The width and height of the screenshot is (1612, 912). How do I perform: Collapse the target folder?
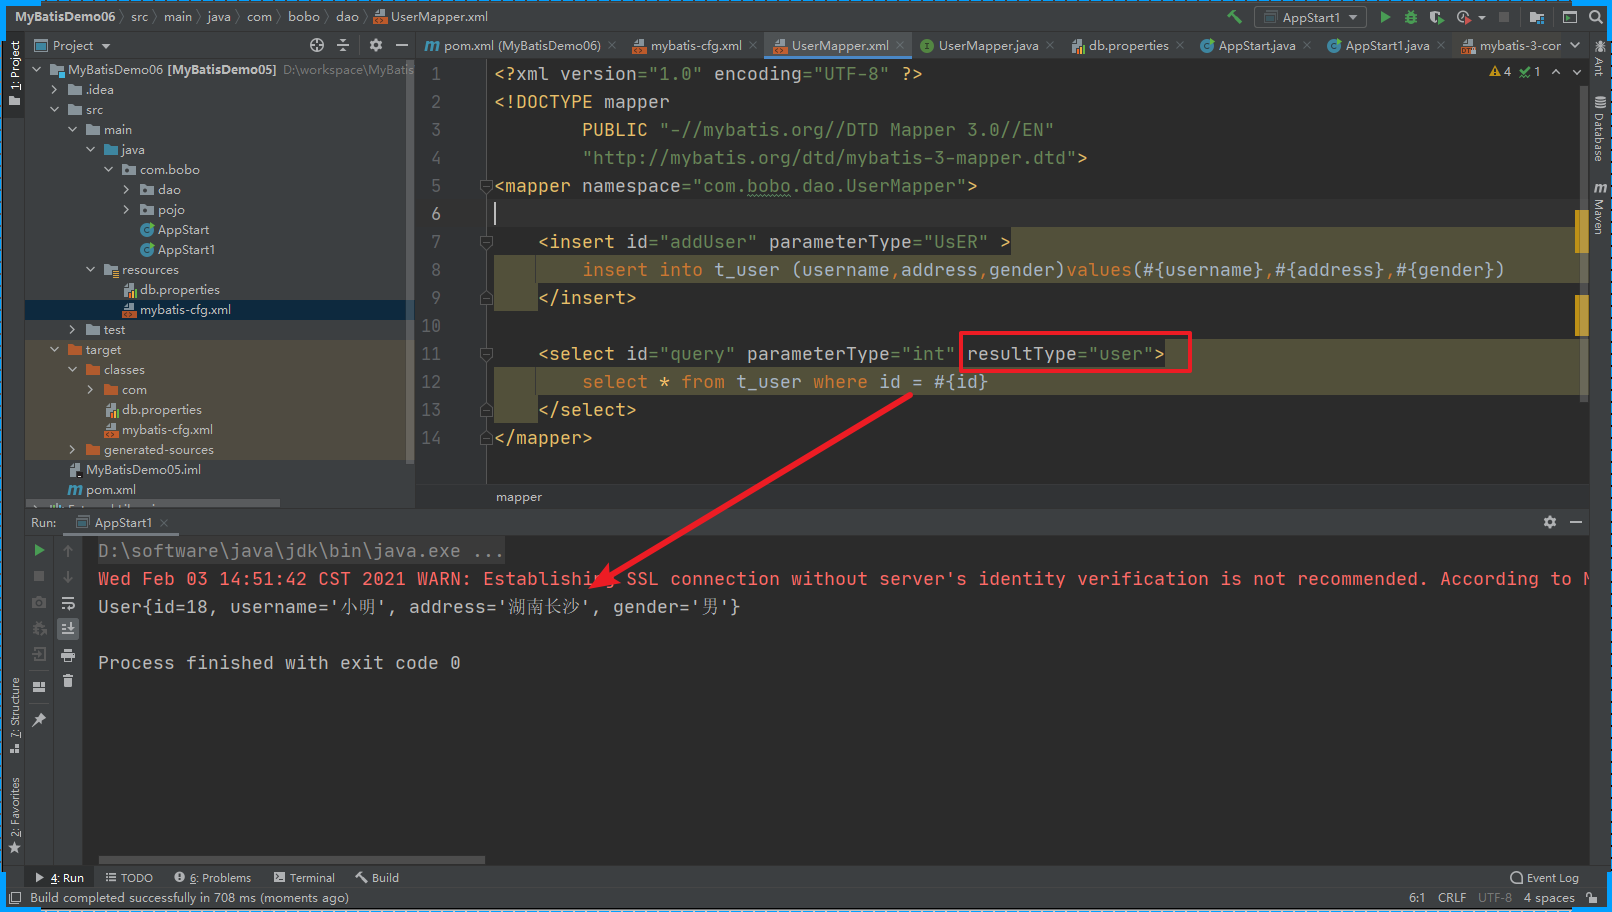click(x=55, y=350)
